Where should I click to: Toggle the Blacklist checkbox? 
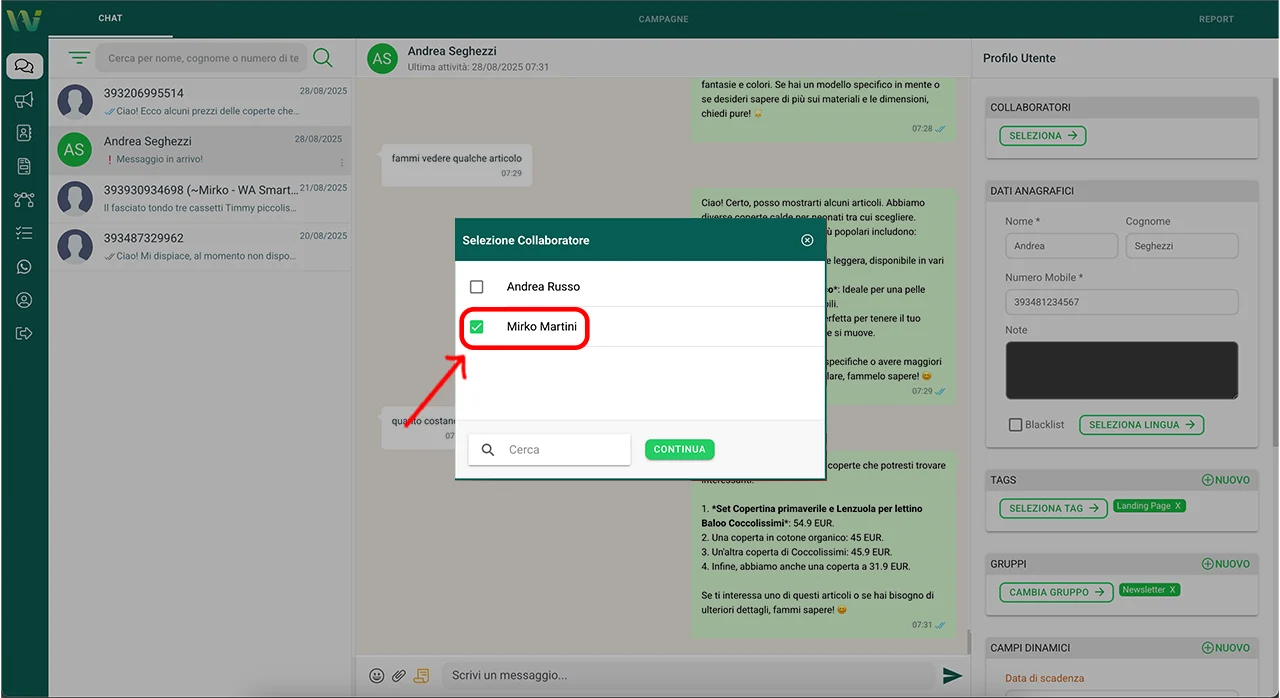click(x=1016, y=425)
